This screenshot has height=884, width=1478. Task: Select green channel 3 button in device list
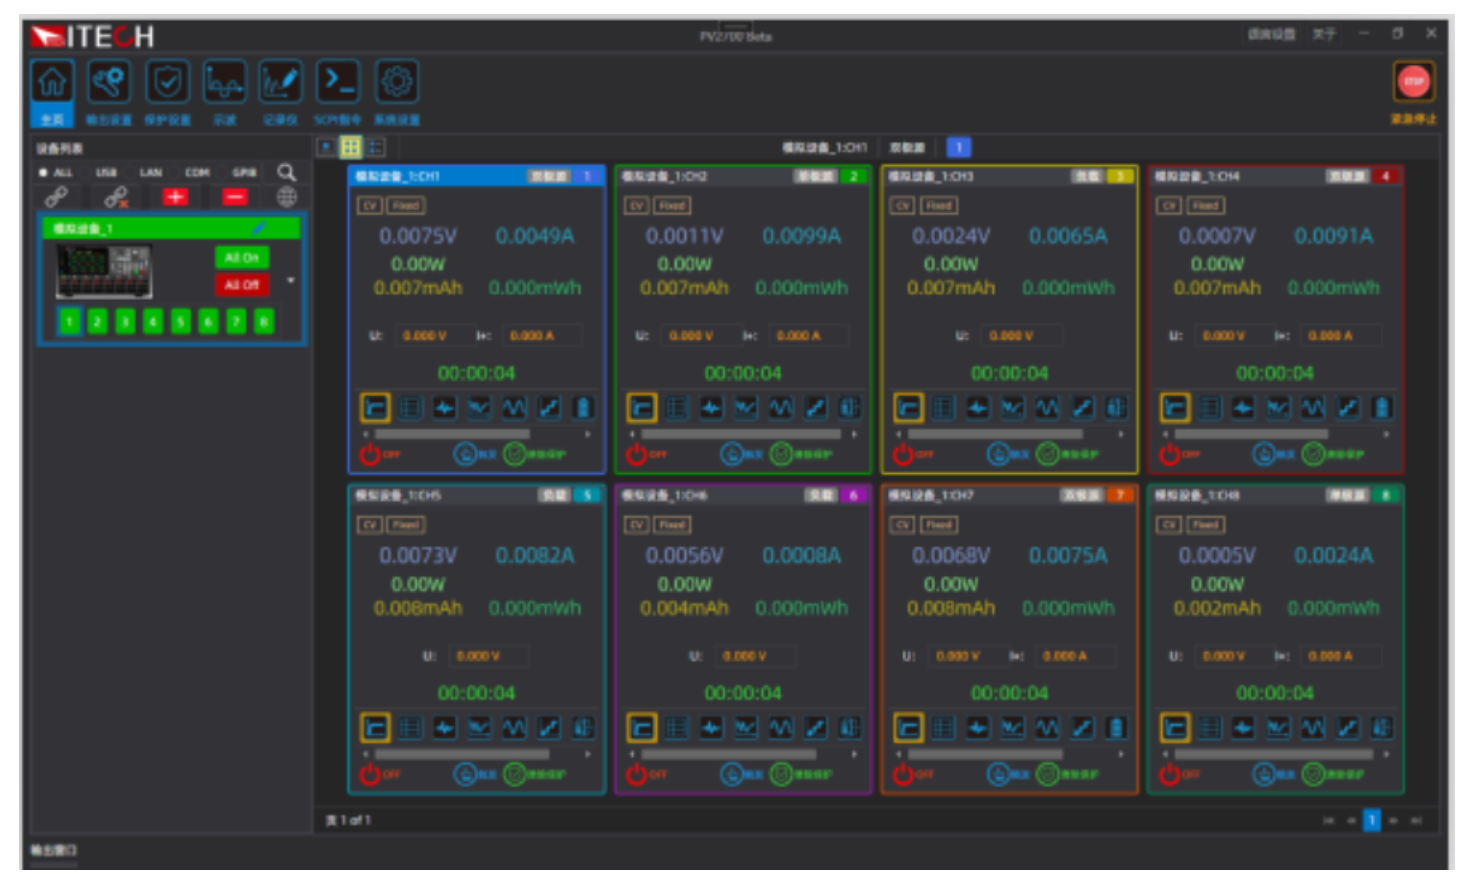tap(125, 321)
